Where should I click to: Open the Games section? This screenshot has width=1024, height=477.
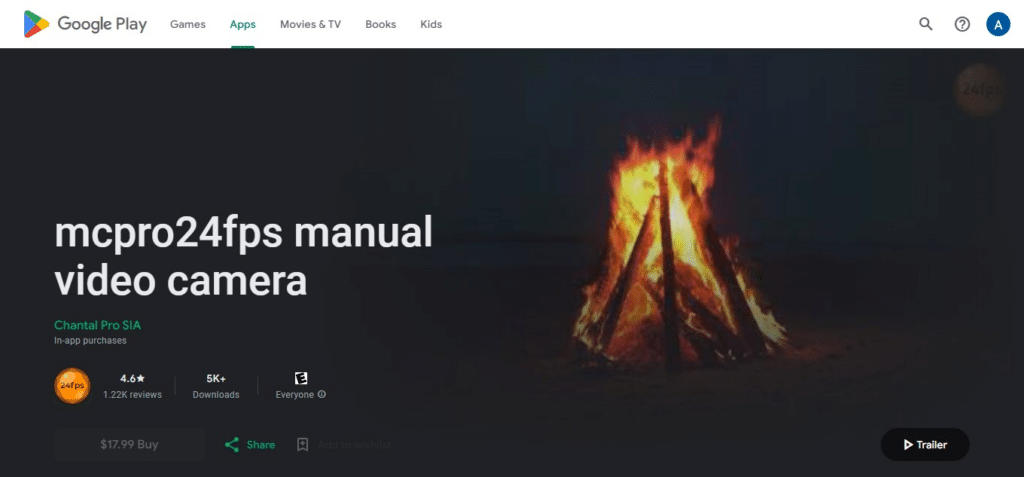187,24
